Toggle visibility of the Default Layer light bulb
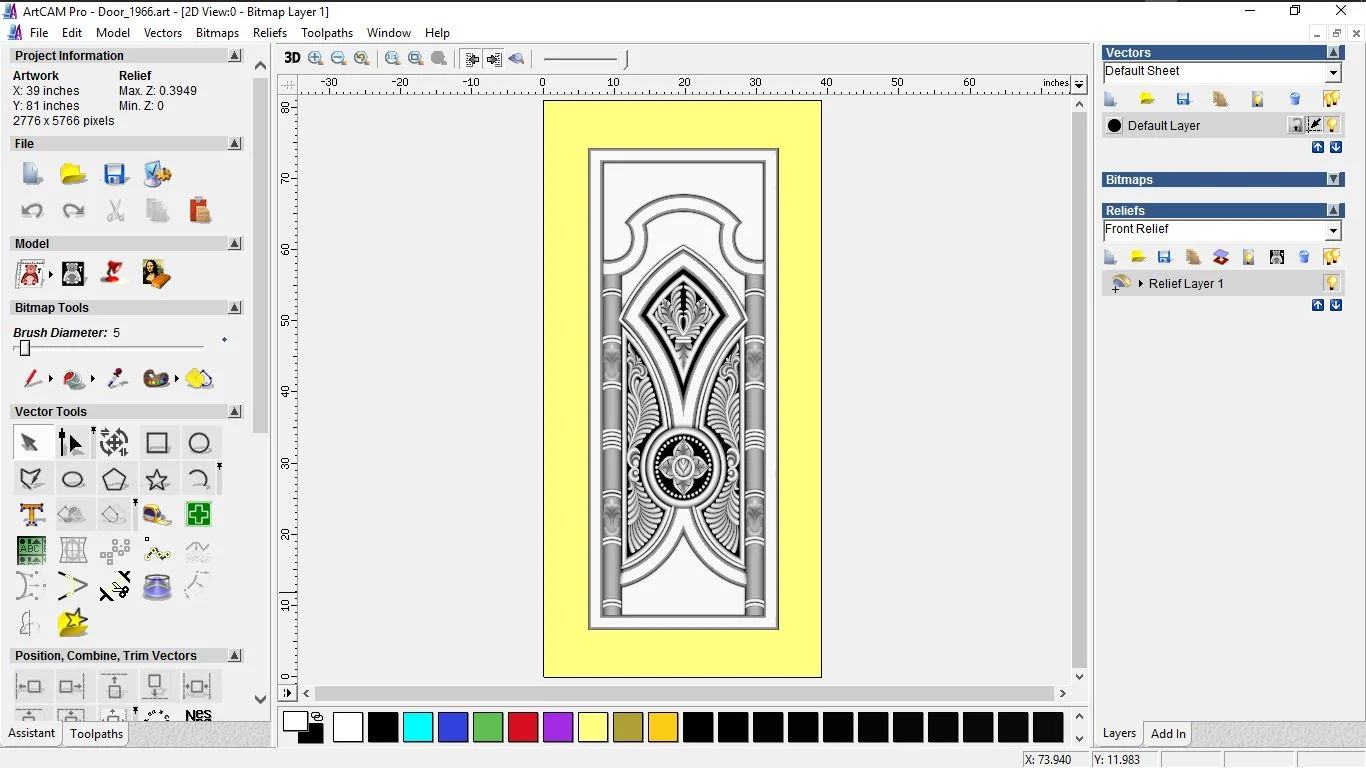 tap(1332, 124)
